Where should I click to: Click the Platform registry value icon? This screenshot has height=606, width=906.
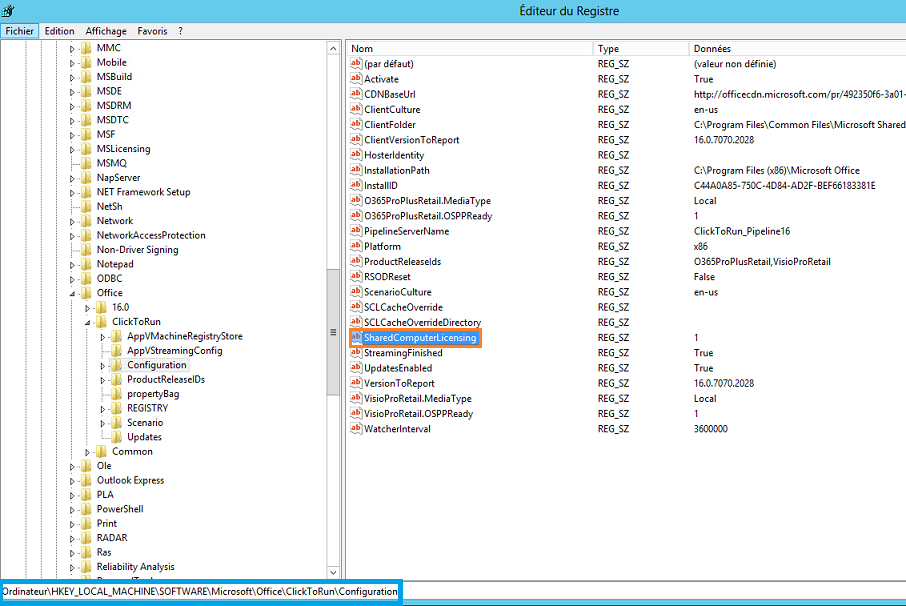(x=356, y=246)
